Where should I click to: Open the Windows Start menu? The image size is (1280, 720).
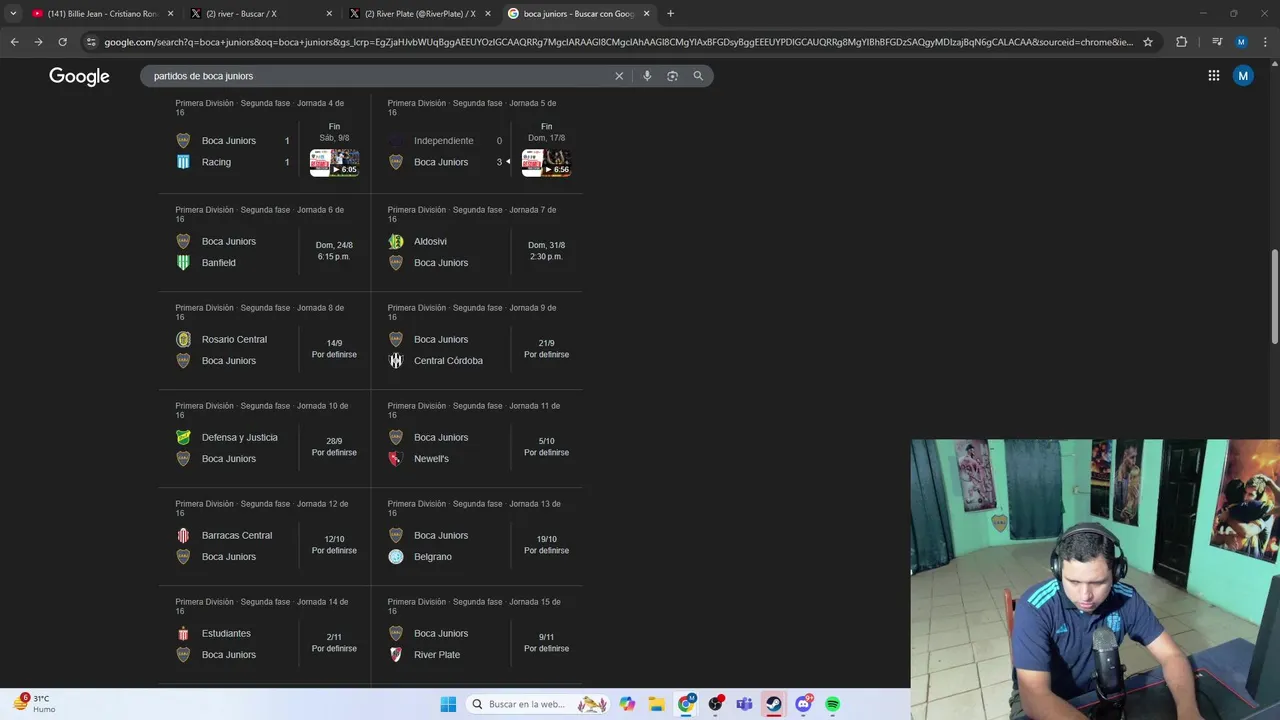pos(448,704)
